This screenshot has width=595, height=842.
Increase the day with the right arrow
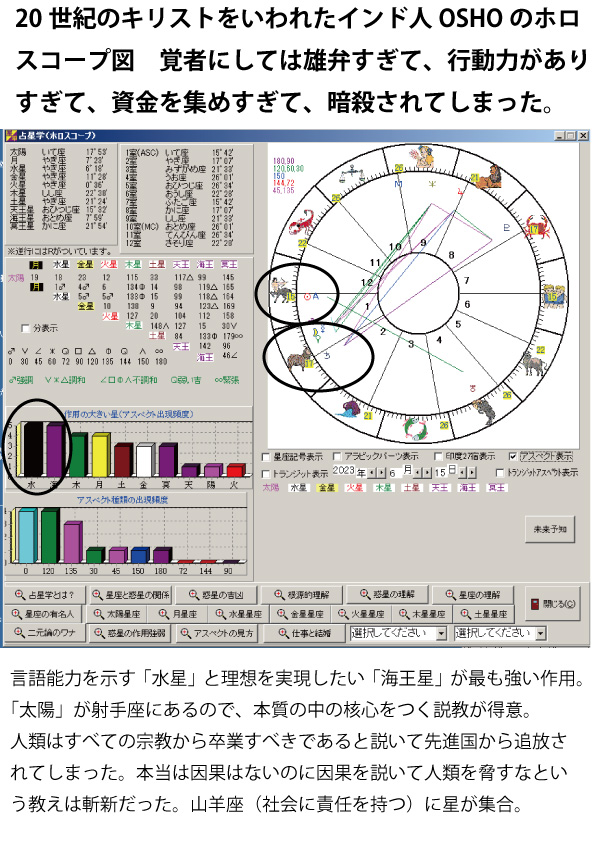472,473
